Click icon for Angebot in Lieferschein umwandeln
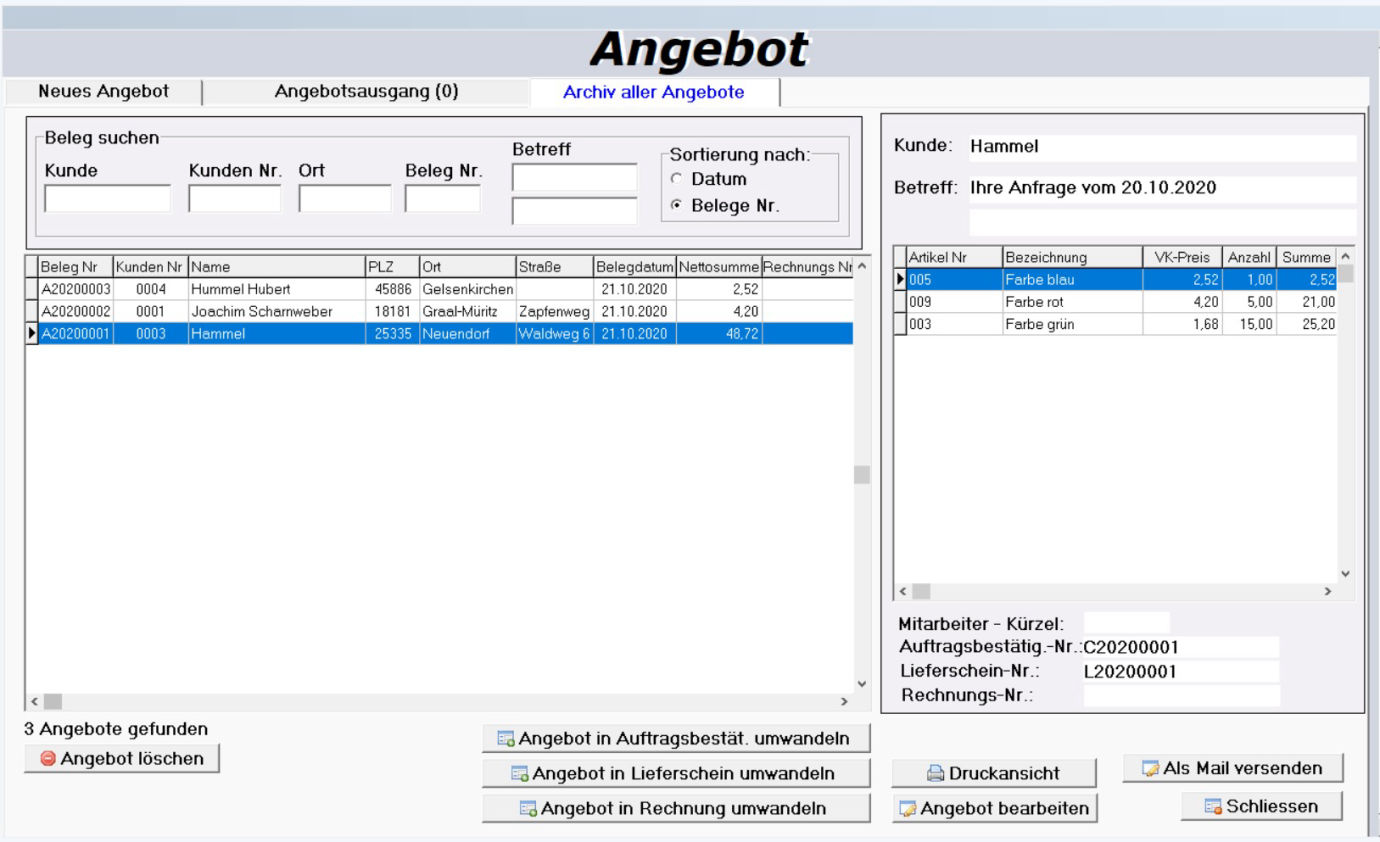 click(520, 774)
